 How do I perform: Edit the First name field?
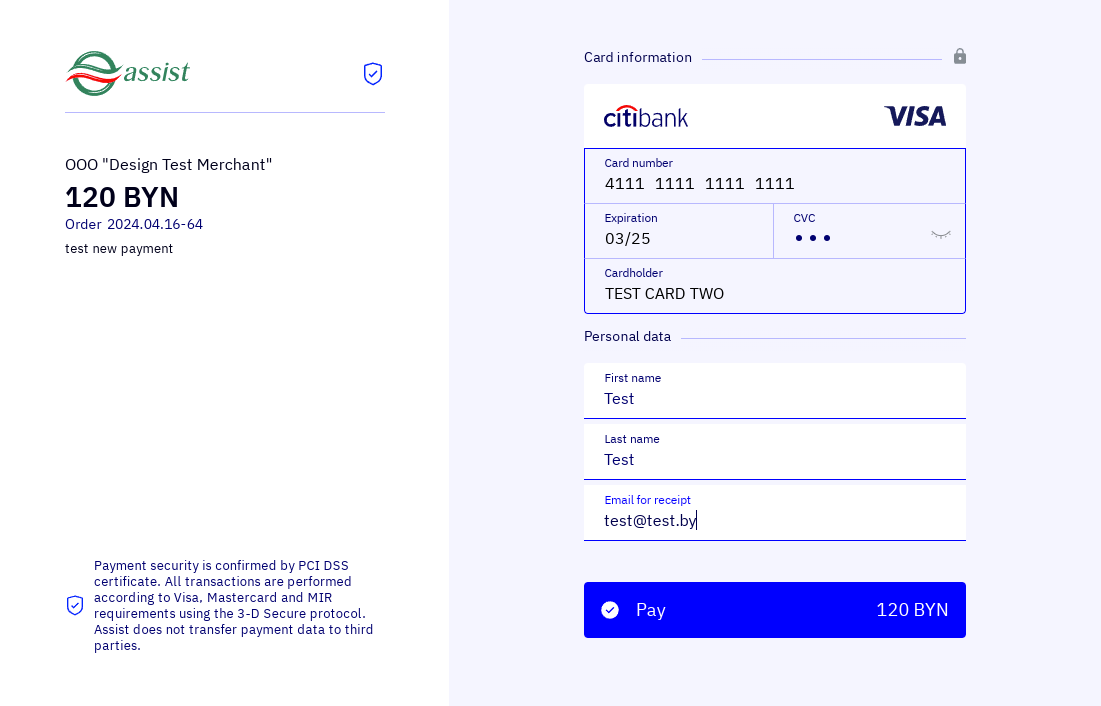774,398
